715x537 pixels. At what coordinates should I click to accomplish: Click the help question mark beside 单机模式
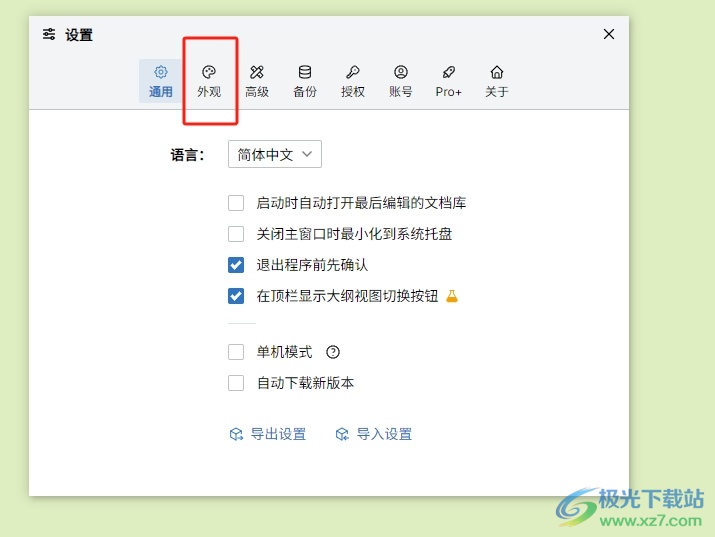(333, 352)
